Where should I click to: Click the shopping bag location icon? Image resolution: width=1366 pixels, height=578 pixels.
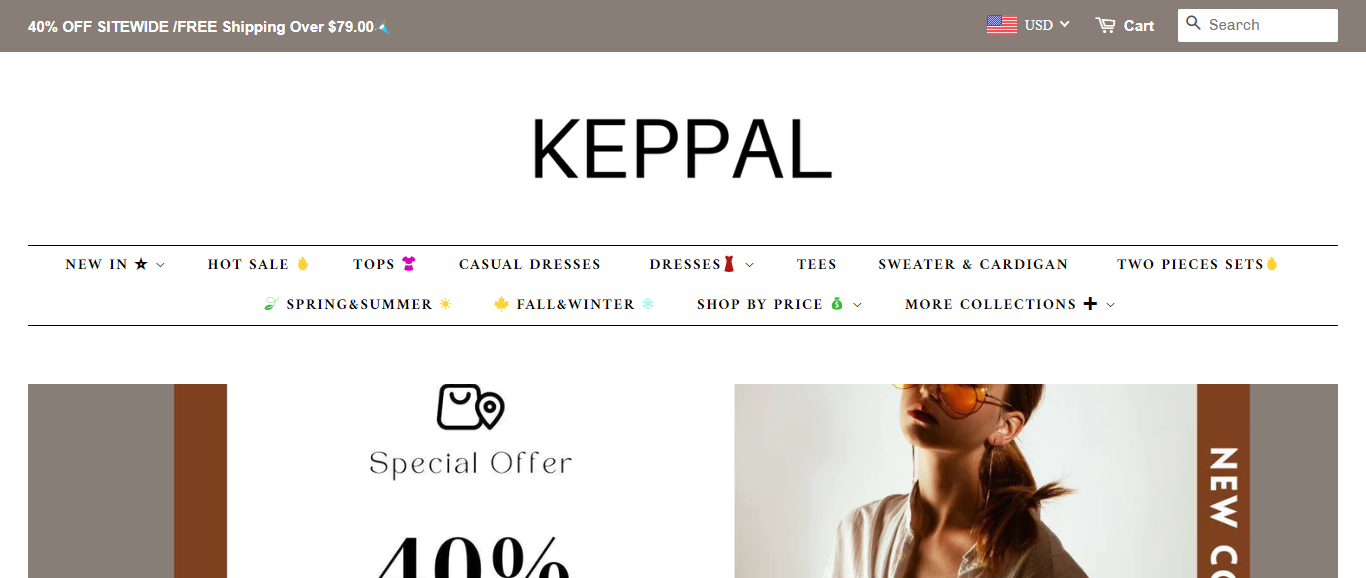coord(470,407)
